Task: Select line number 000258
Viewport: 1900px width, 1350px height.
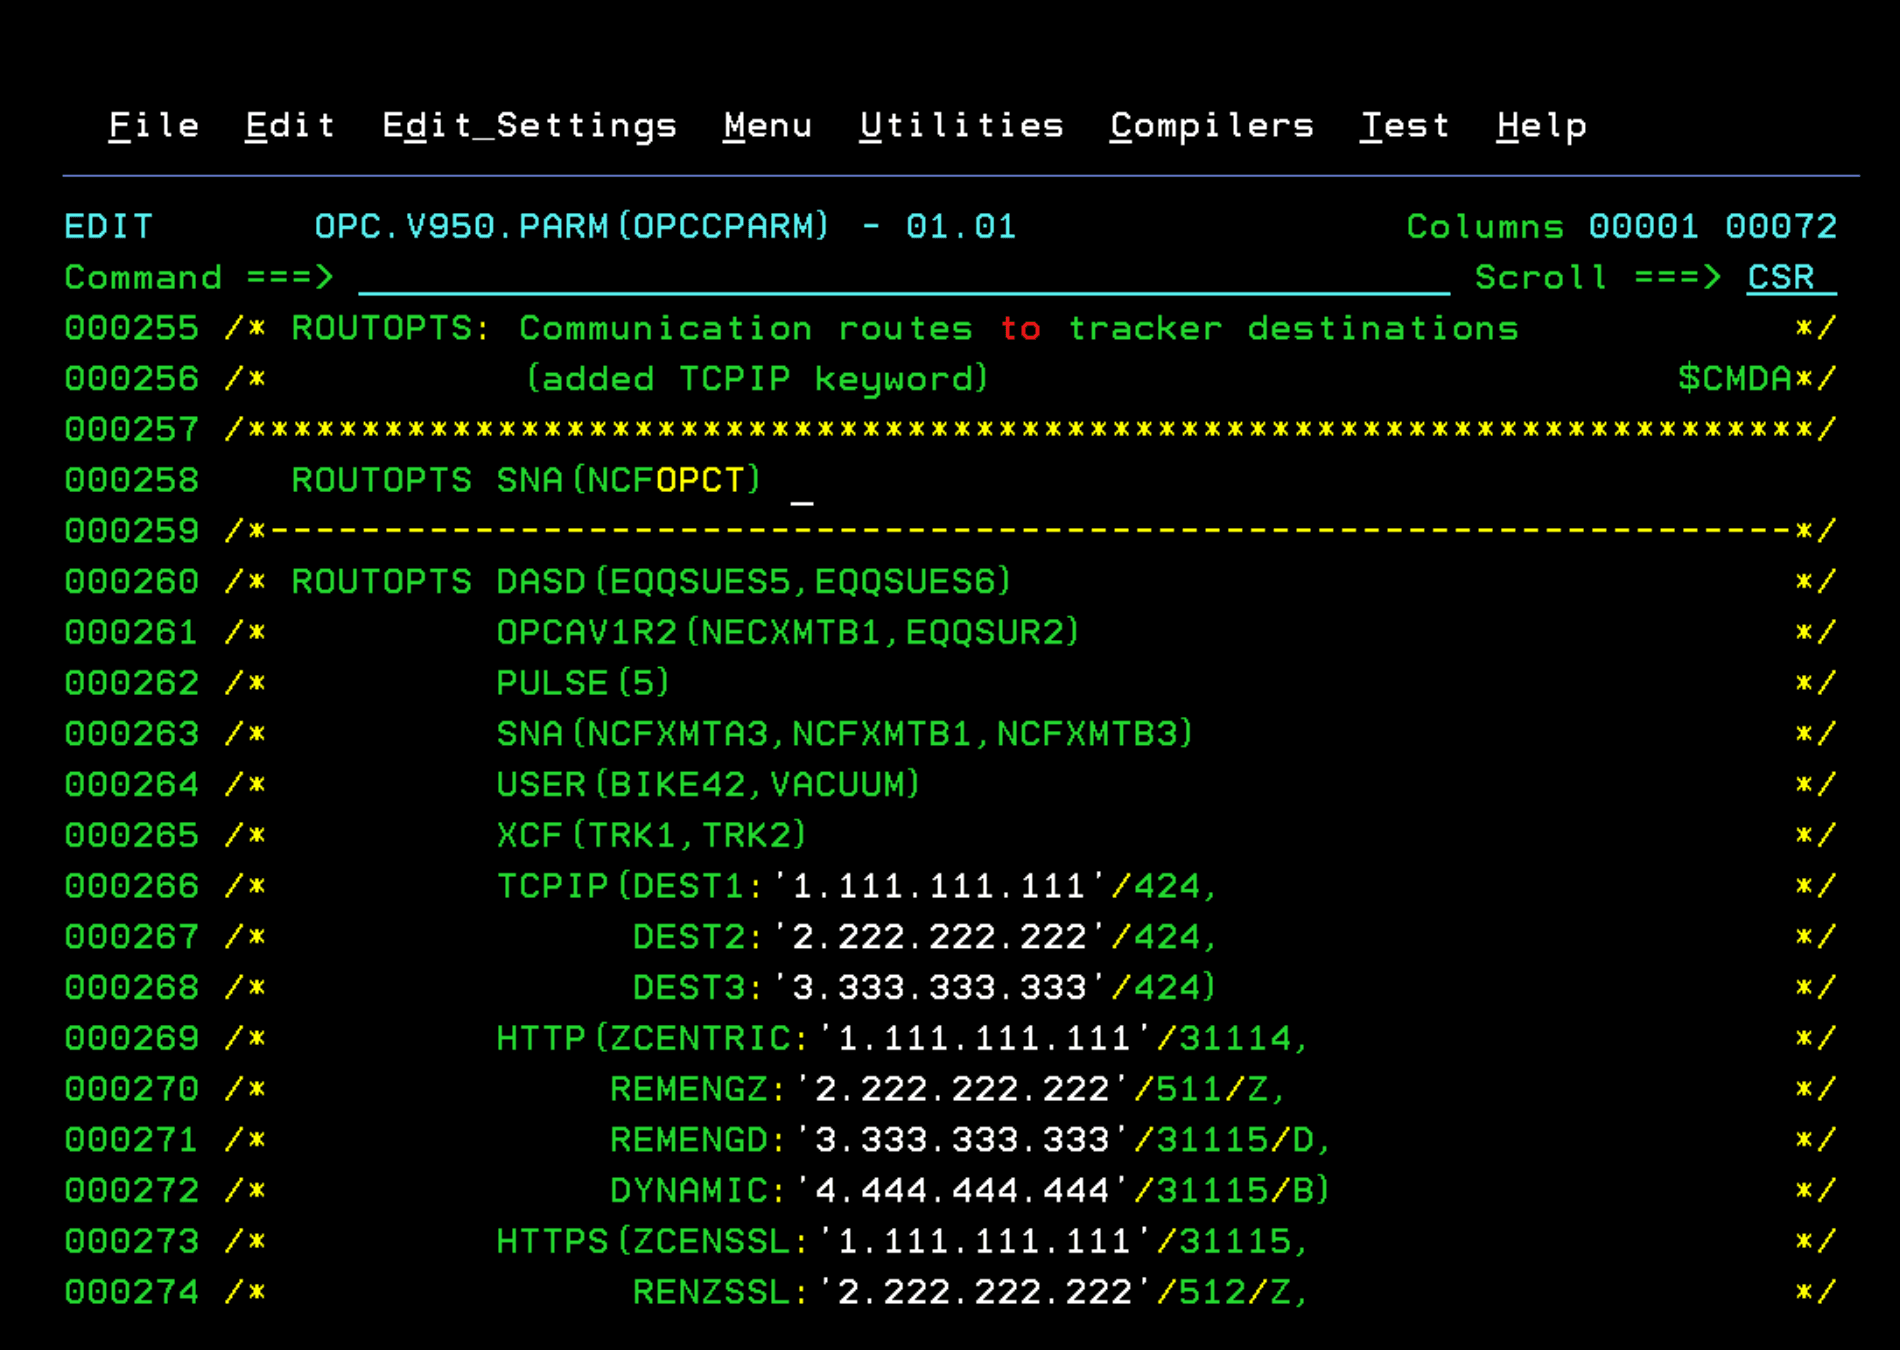Action: click(131, 480)
